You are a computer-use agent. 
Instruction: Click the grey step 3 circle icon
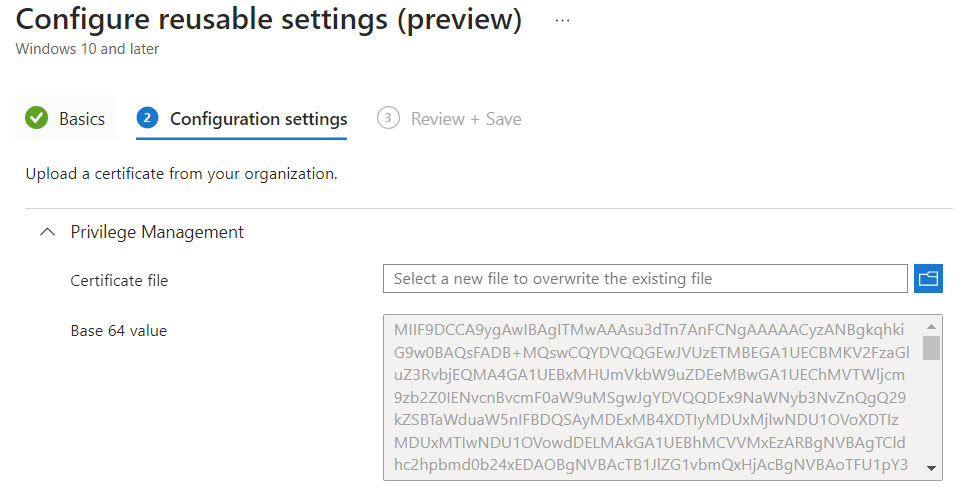pyautogui.click(x=388, y=117)
